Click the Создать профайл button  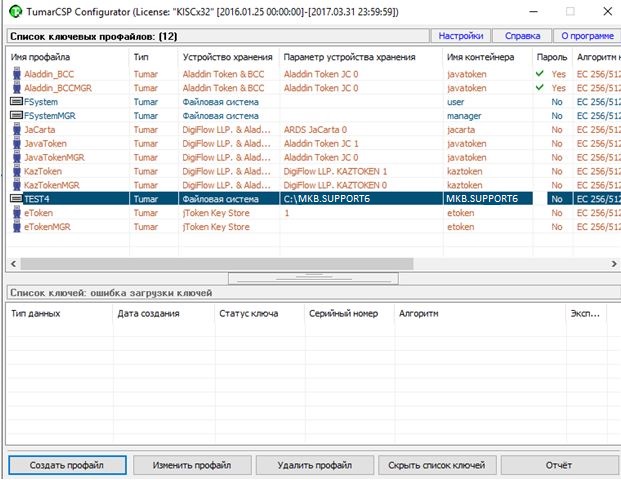(67, 465)
